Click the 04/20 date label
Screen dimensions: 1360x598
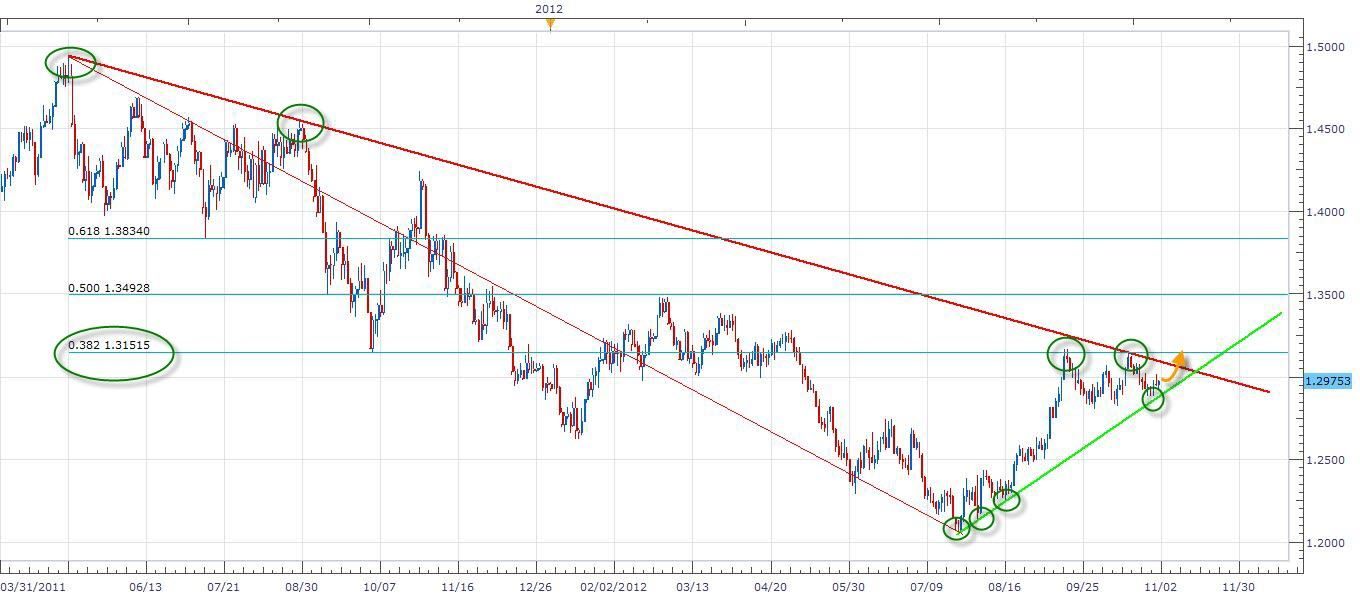click(x=770, y=589)
